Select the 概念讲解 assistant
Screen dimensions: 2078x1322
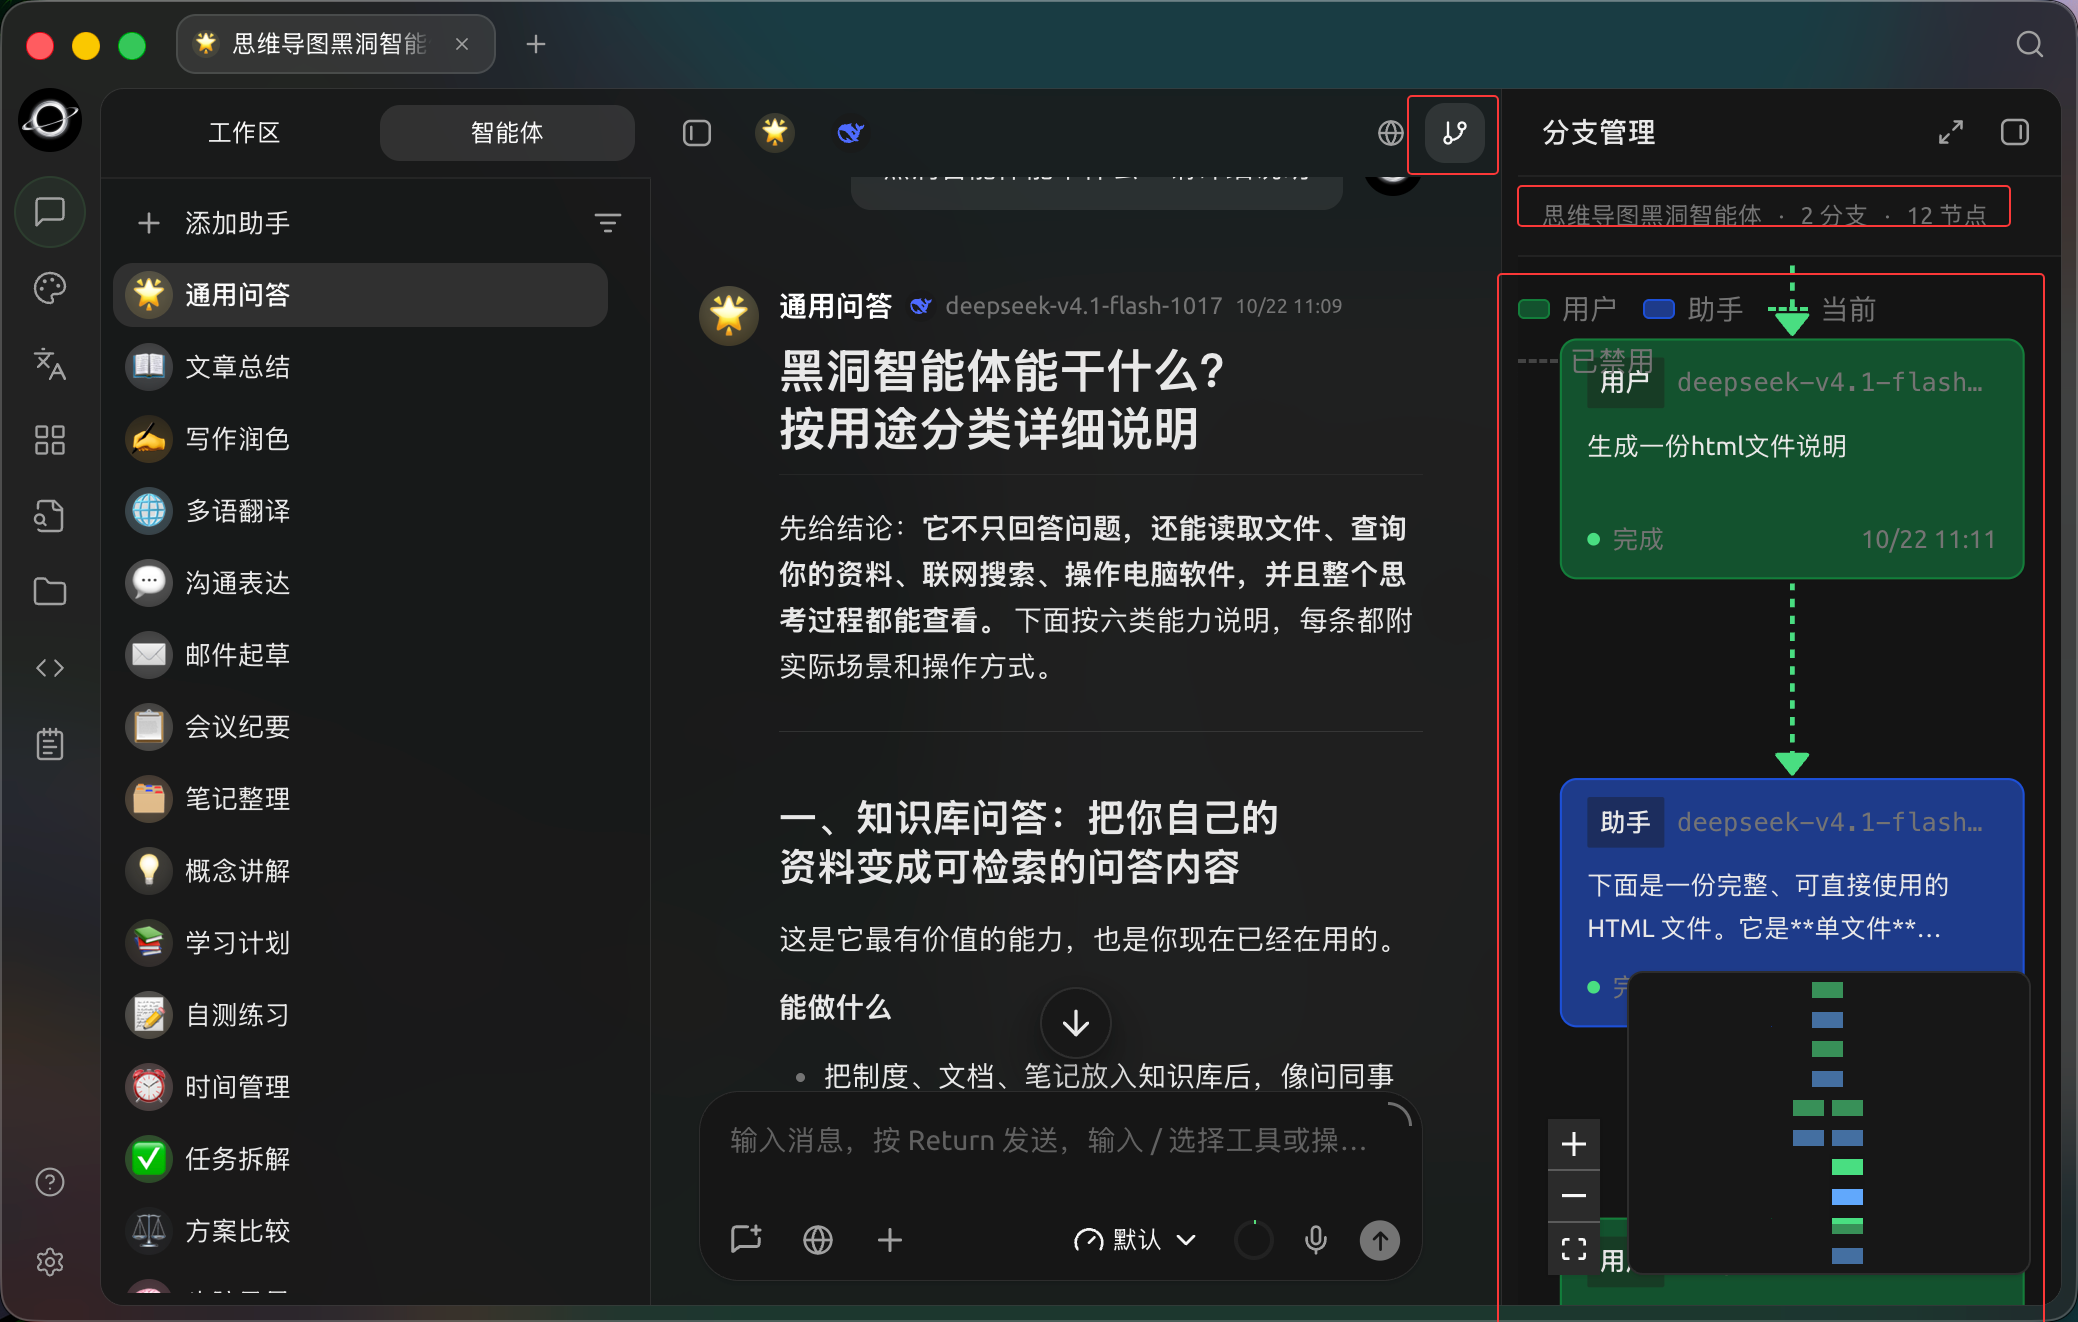tap(361, 871)
